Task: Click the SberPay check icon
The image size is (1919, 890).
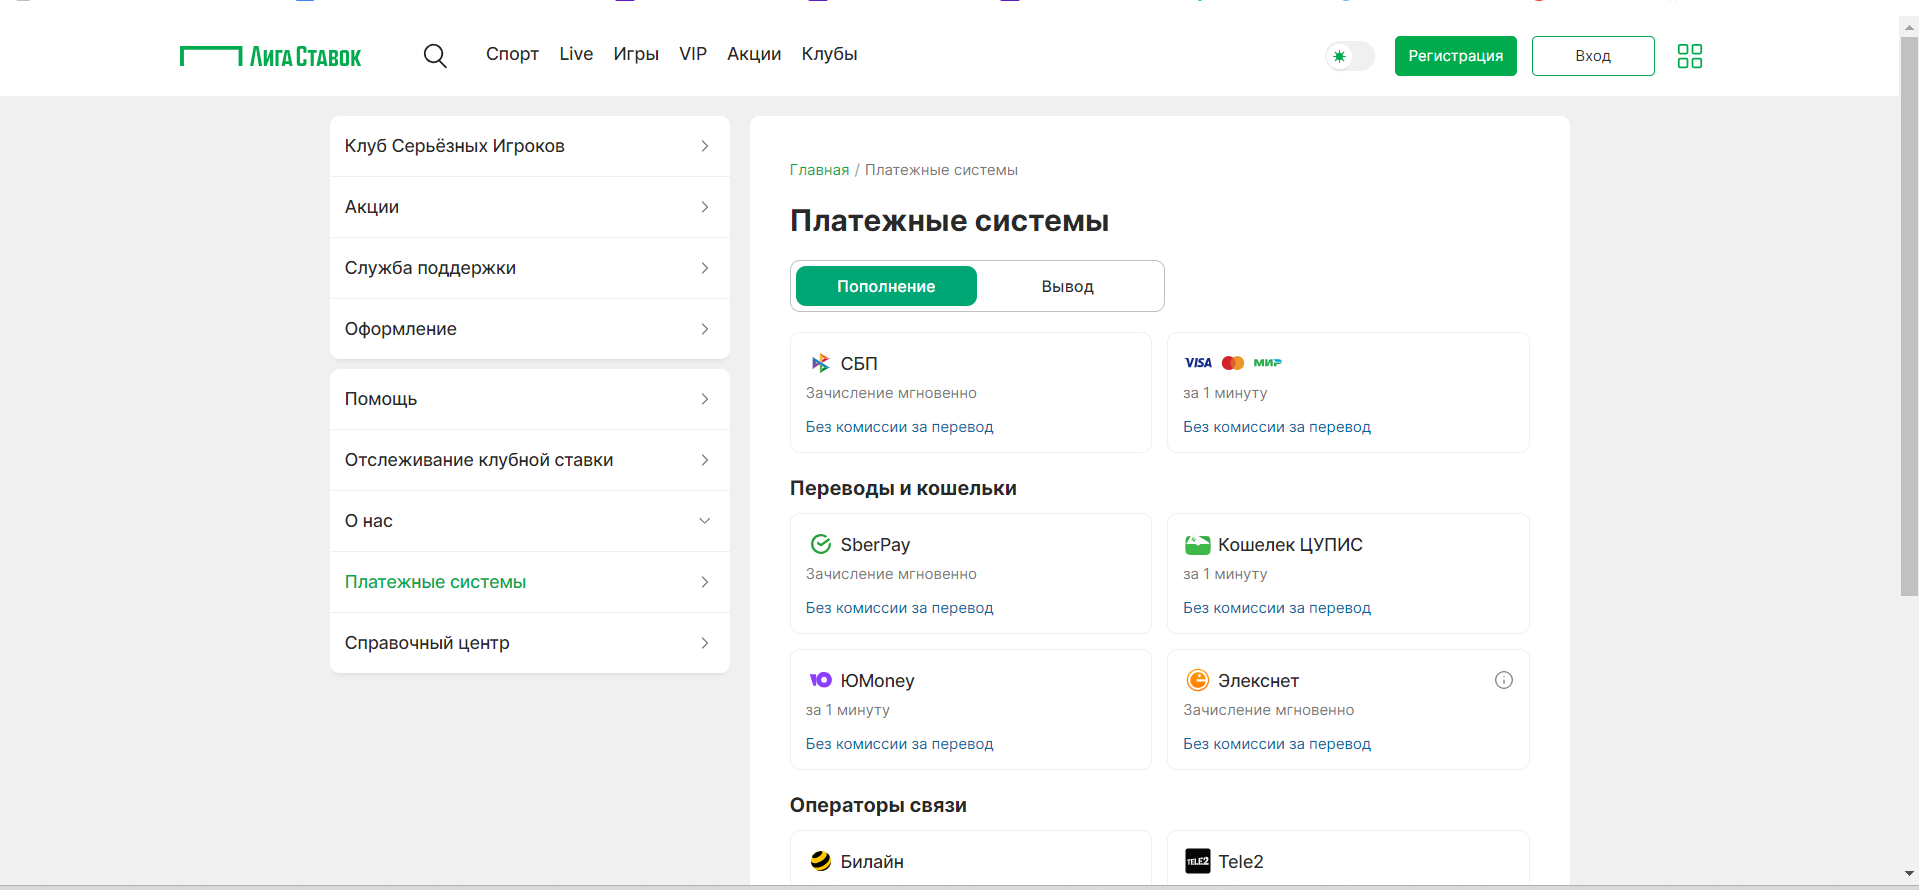Action: [821, 544]
